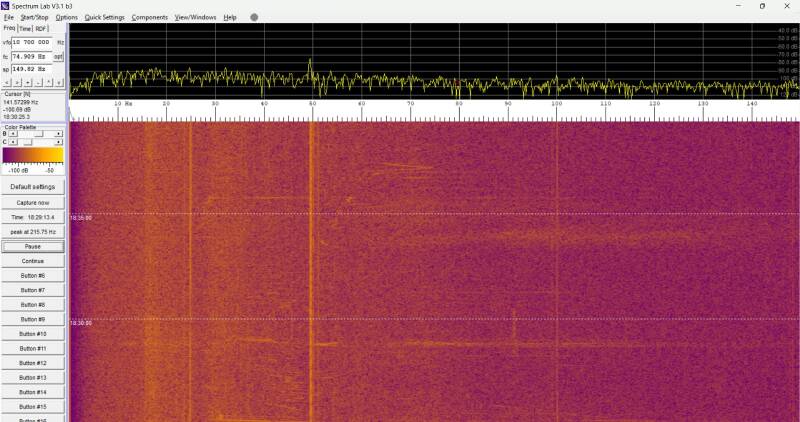Click the Default settings button
800x422 pixels.
pos(33,187)
